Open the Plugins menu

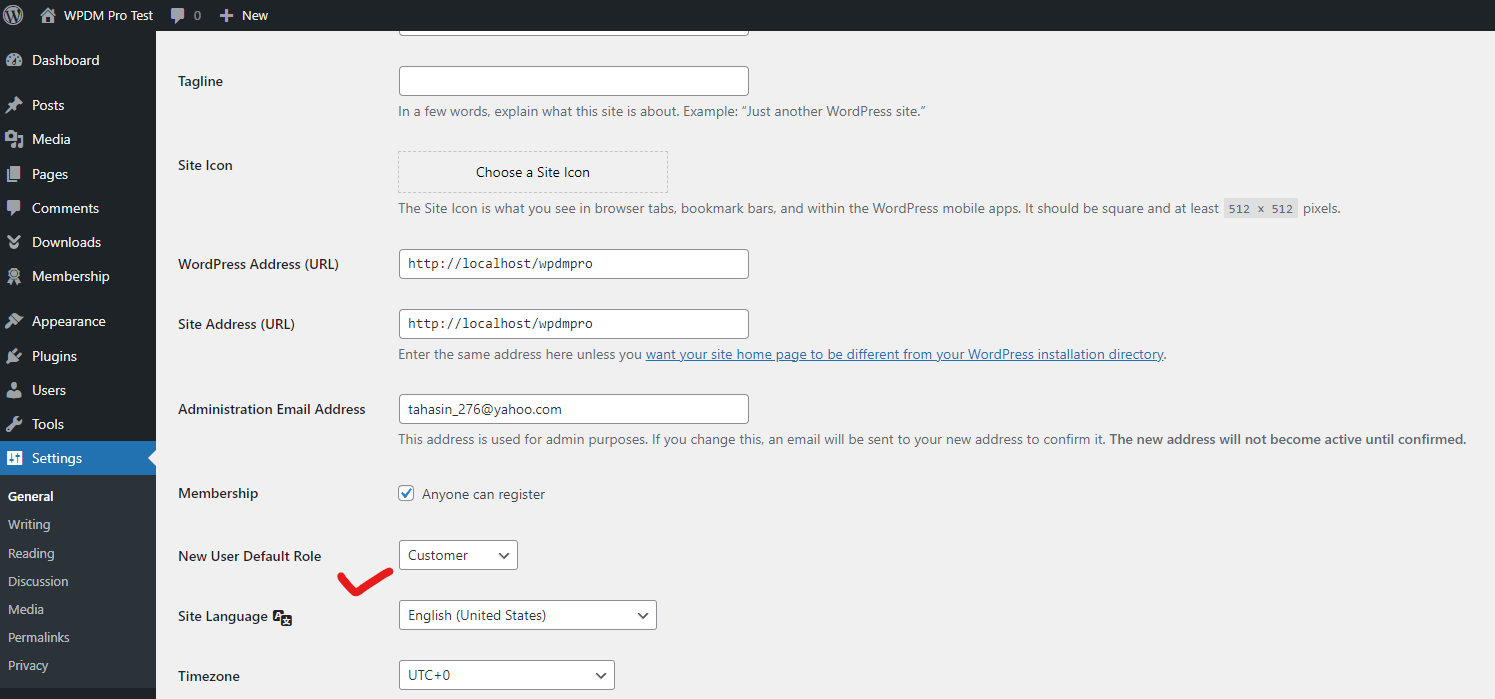click(78, 356)
